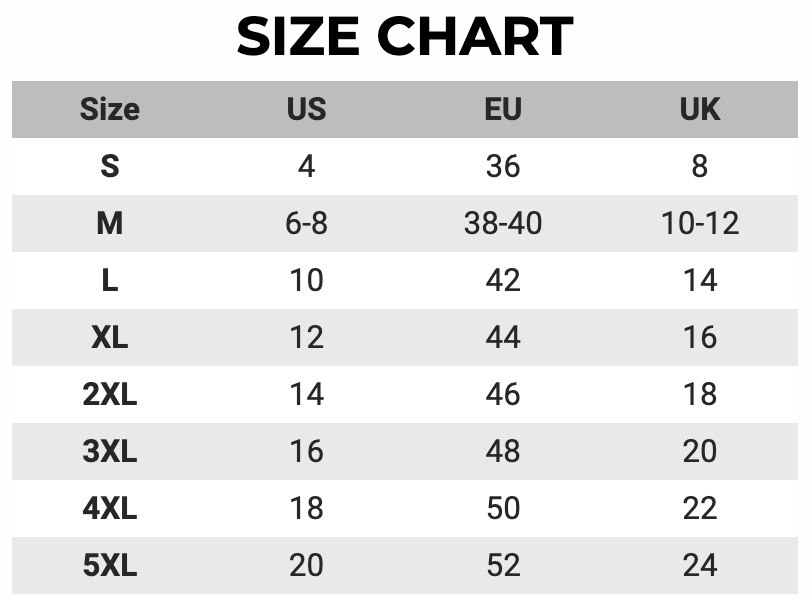Click the L size row label
810x601 pixels.
tap(109, 280)
